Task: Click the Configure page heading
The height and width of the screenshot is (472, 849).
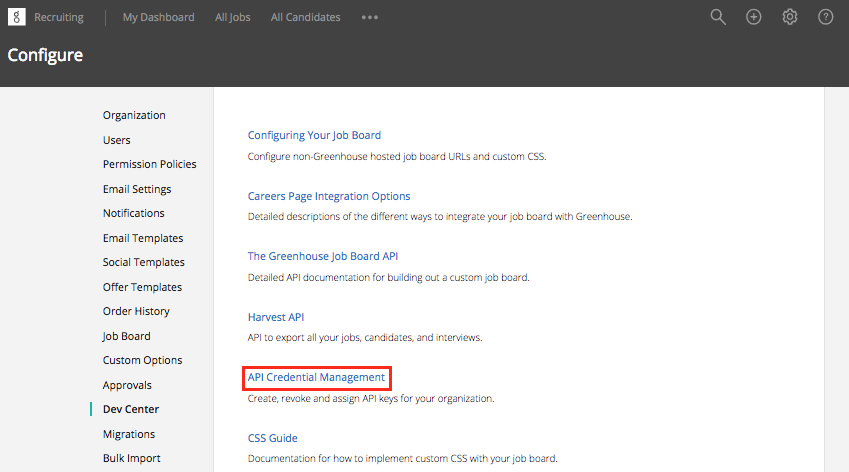Action: (45, 55)
